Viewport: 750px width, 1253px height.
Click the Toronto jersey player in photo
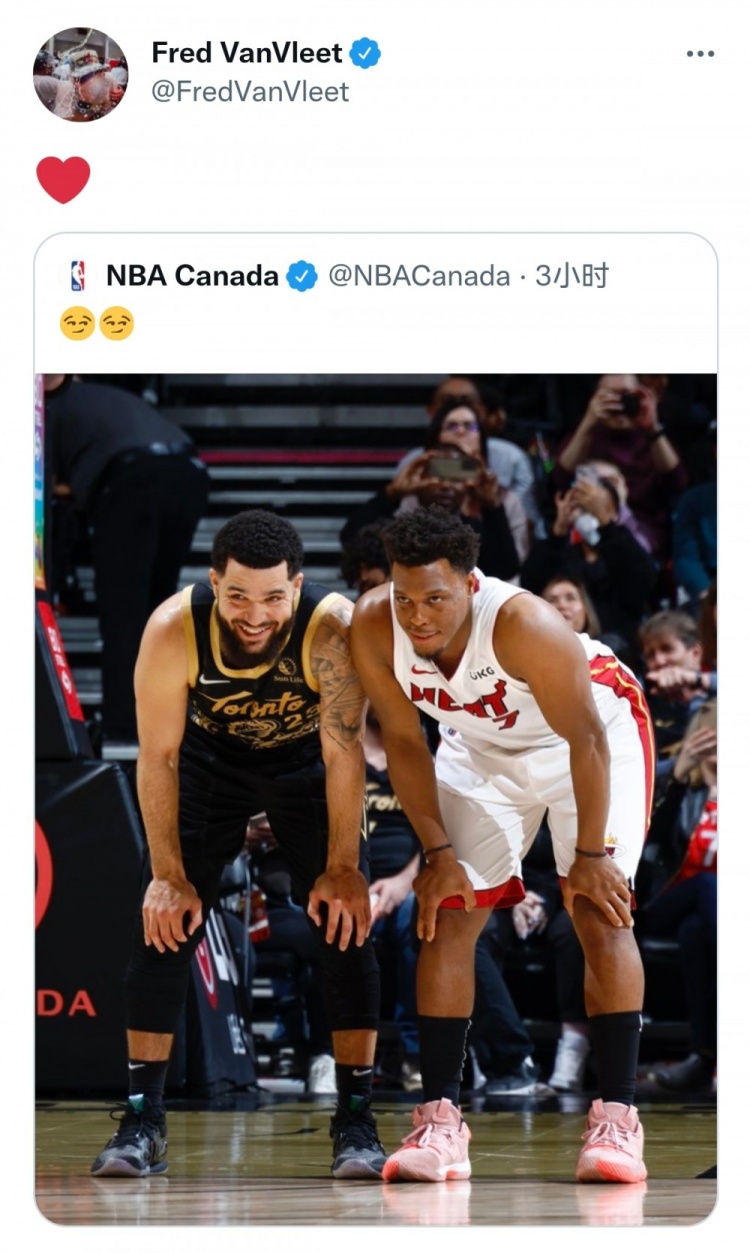click(x=255, y=840)
